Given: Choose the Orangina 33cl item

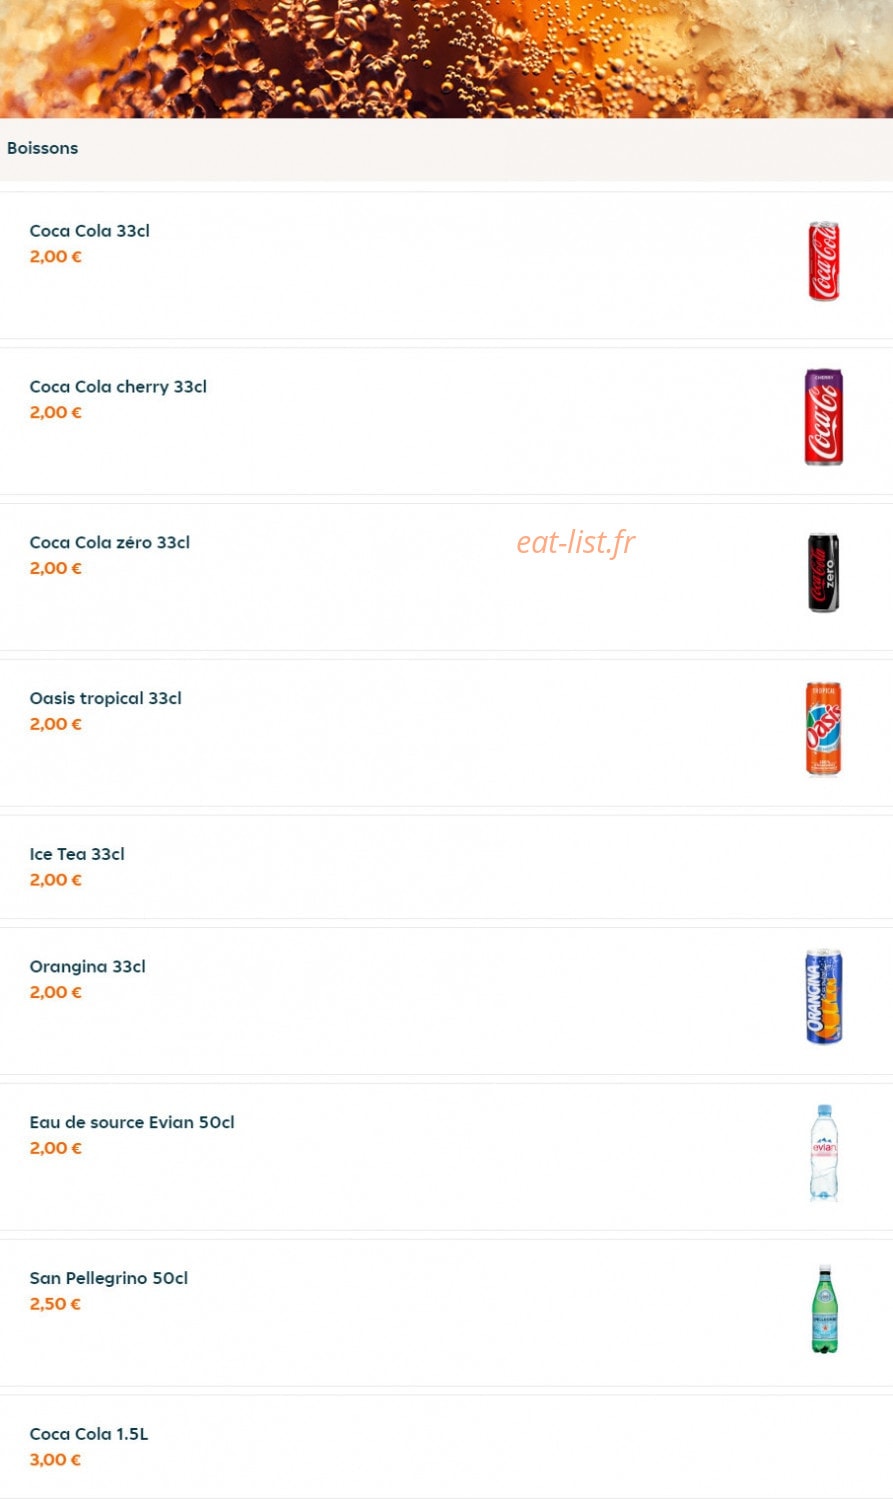Looking at the screenshot, I should [87, 967].
